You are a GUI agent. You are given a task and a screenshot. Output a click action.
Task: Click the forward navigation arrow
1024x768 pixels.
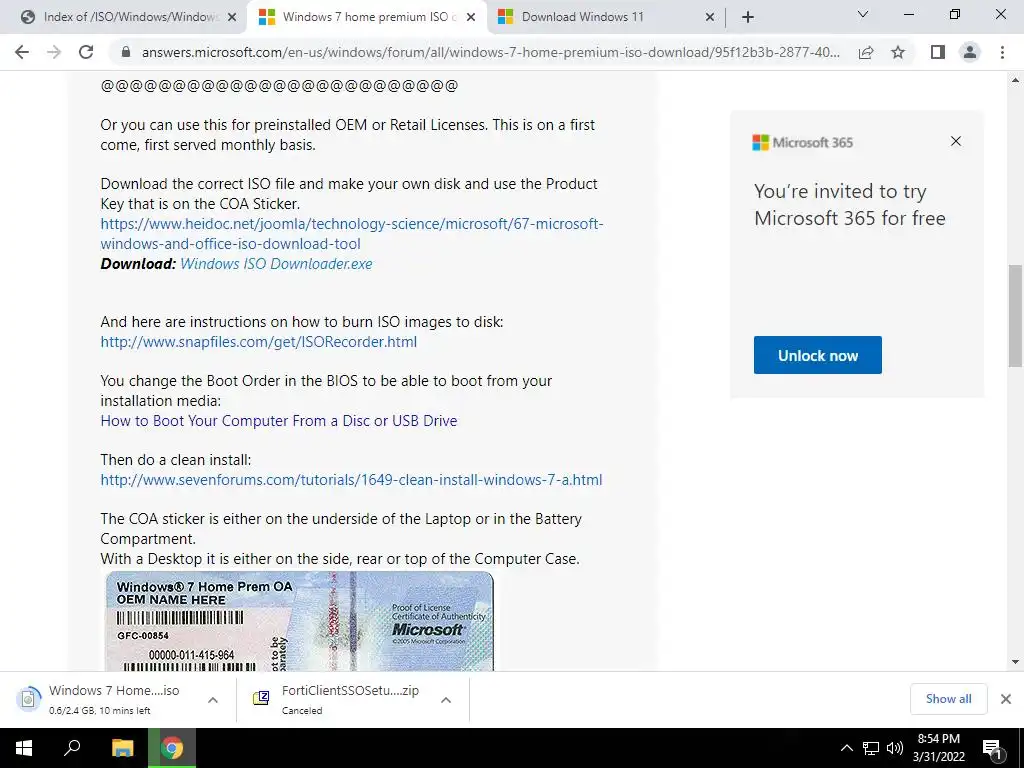pyautogui.click(x=54, y=52)
